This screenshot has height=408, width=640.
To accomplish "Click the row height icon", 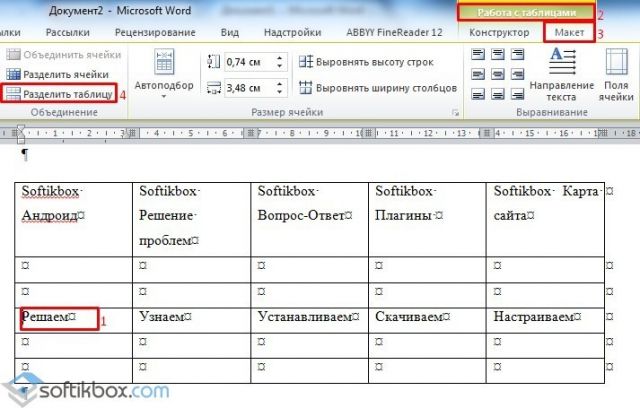I will (213, 62).
